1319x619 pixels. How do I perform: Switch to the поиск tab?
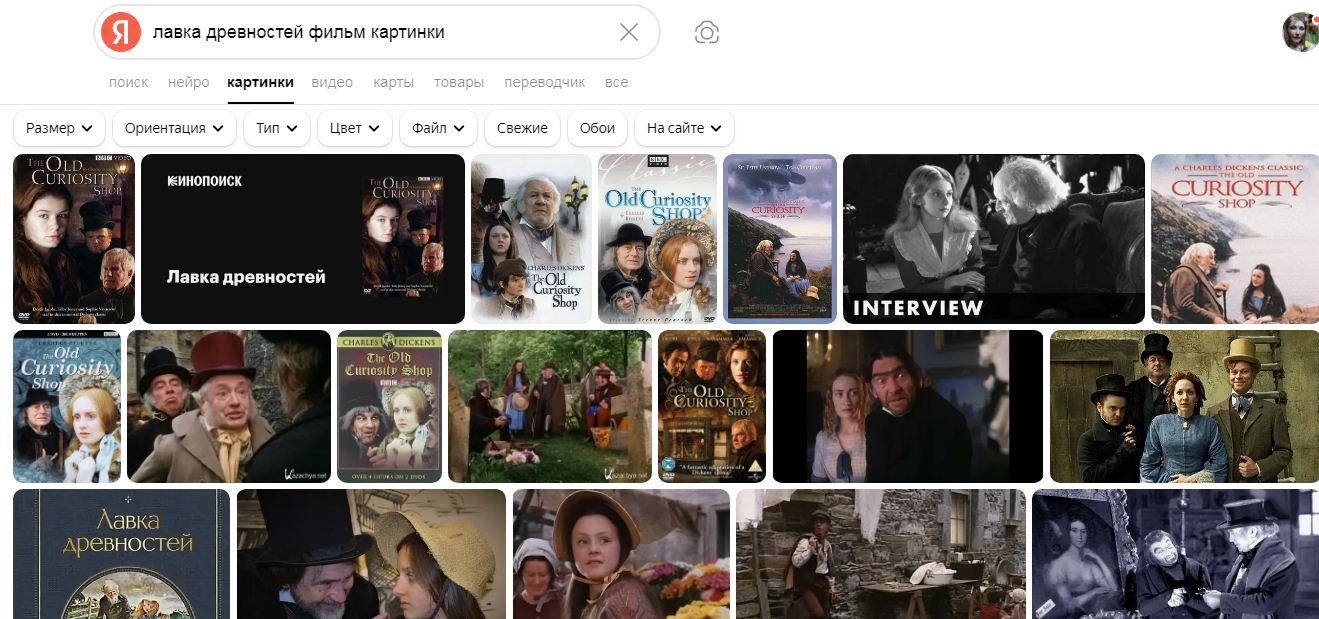tap(129, 82)
